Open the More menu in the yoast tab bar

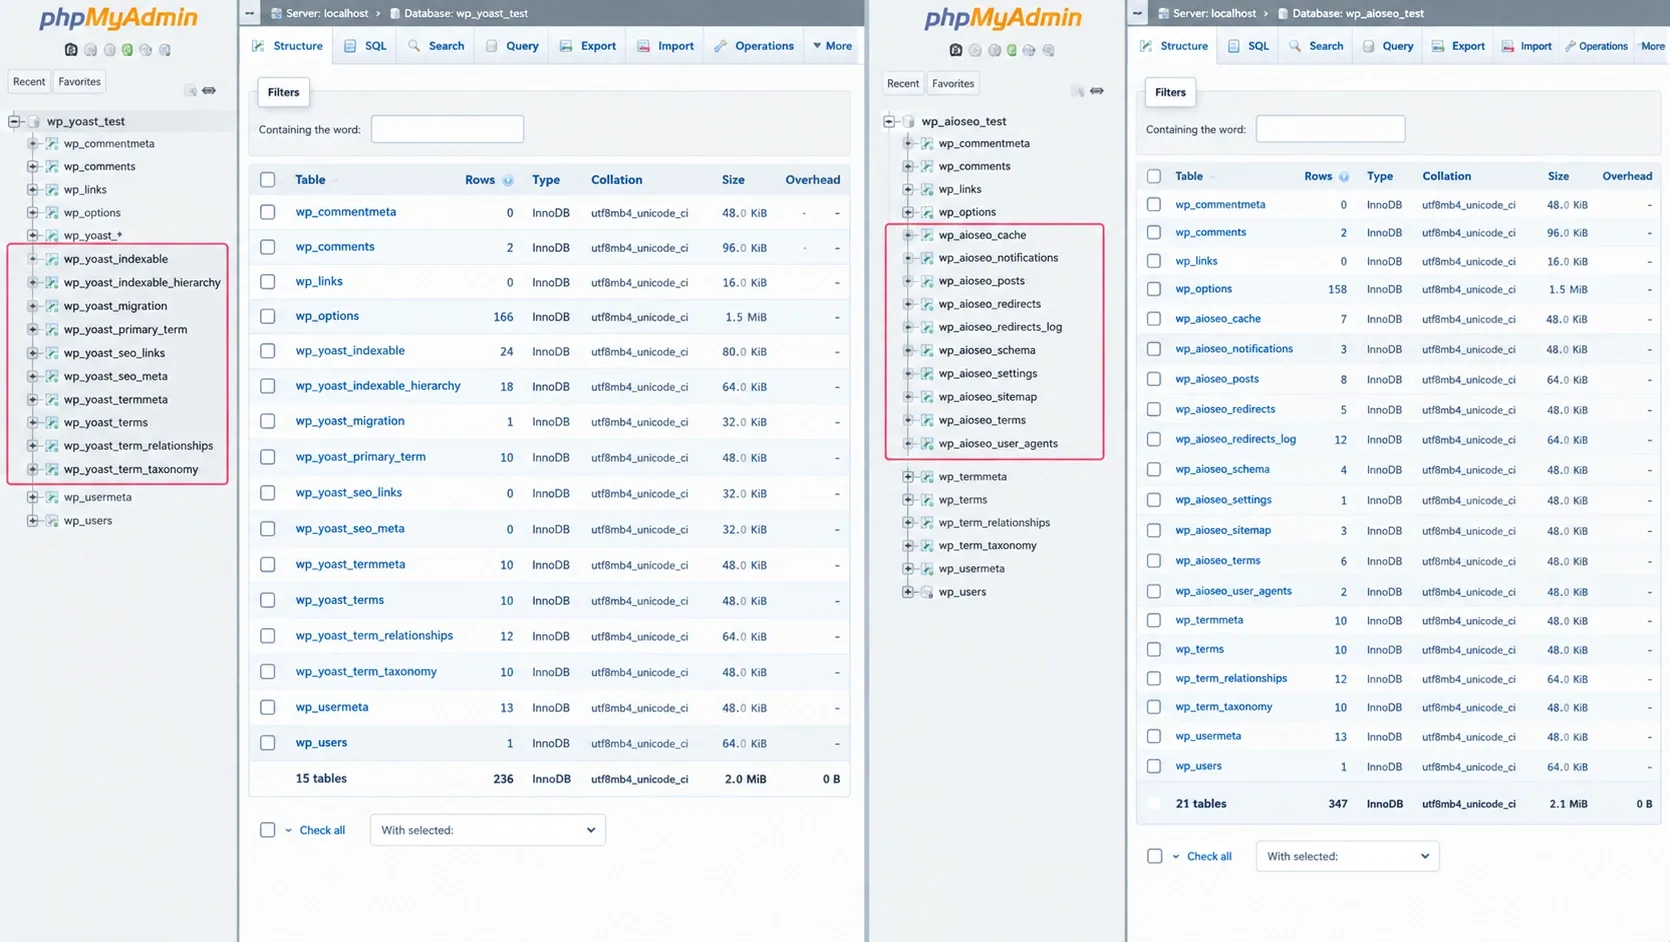click(x=832, y=46)
